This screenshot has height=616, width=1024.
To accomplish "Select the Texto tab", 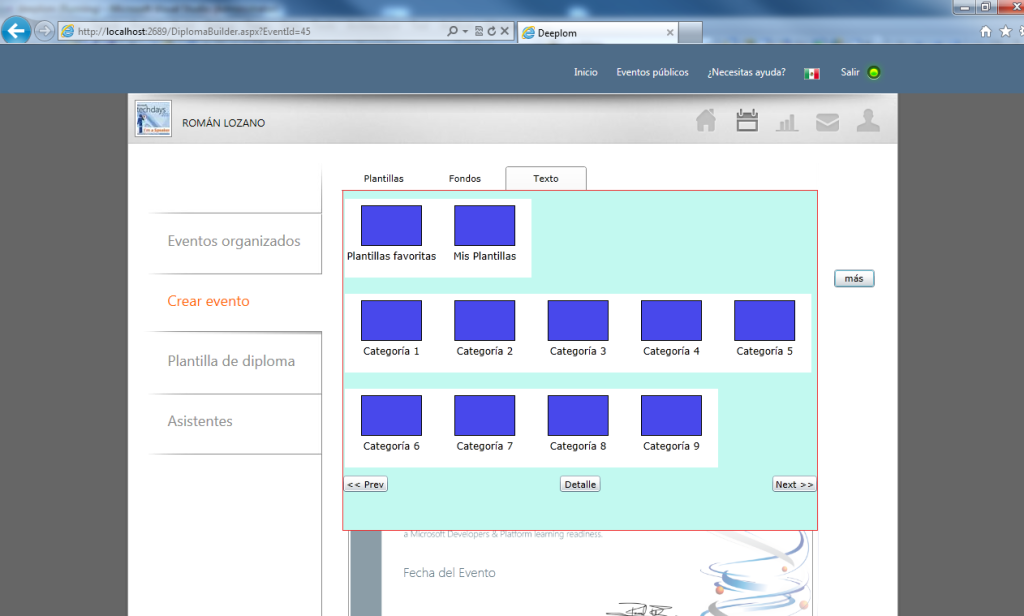I will pyautogui.click(x=546, y=179).
